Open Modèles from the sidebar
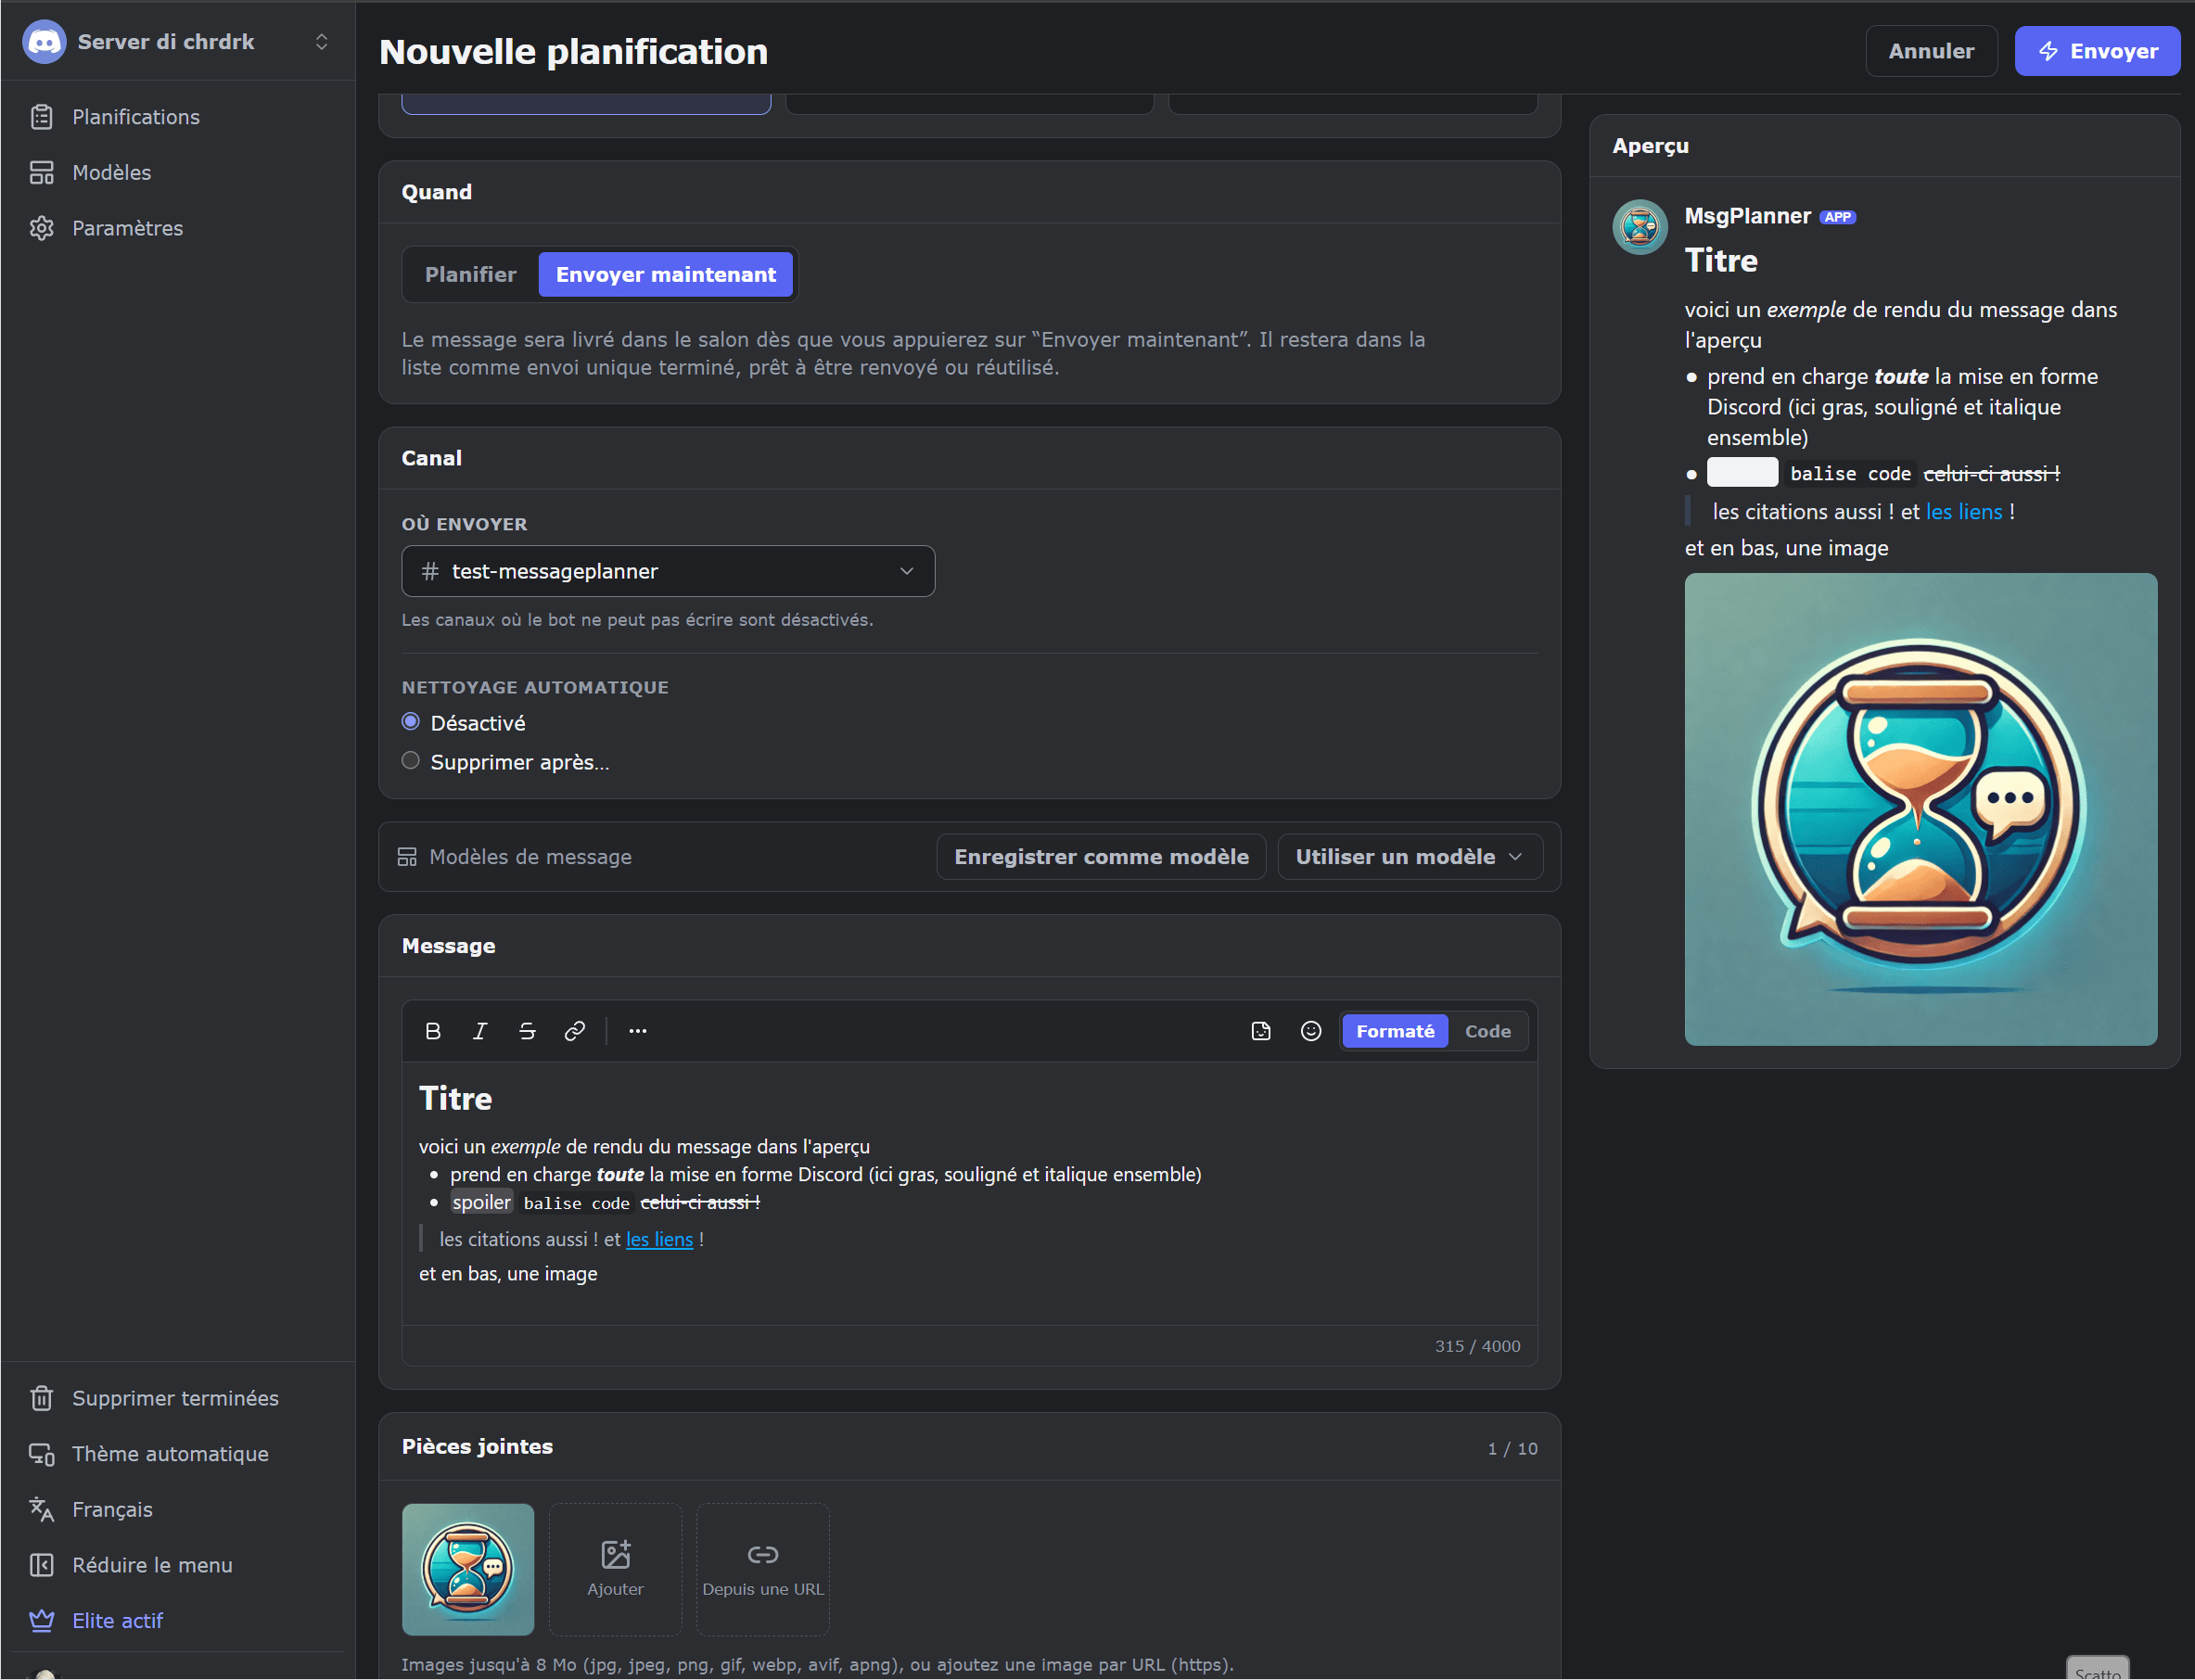This screenshot has height=1680, width=2195. coord(178,173)
